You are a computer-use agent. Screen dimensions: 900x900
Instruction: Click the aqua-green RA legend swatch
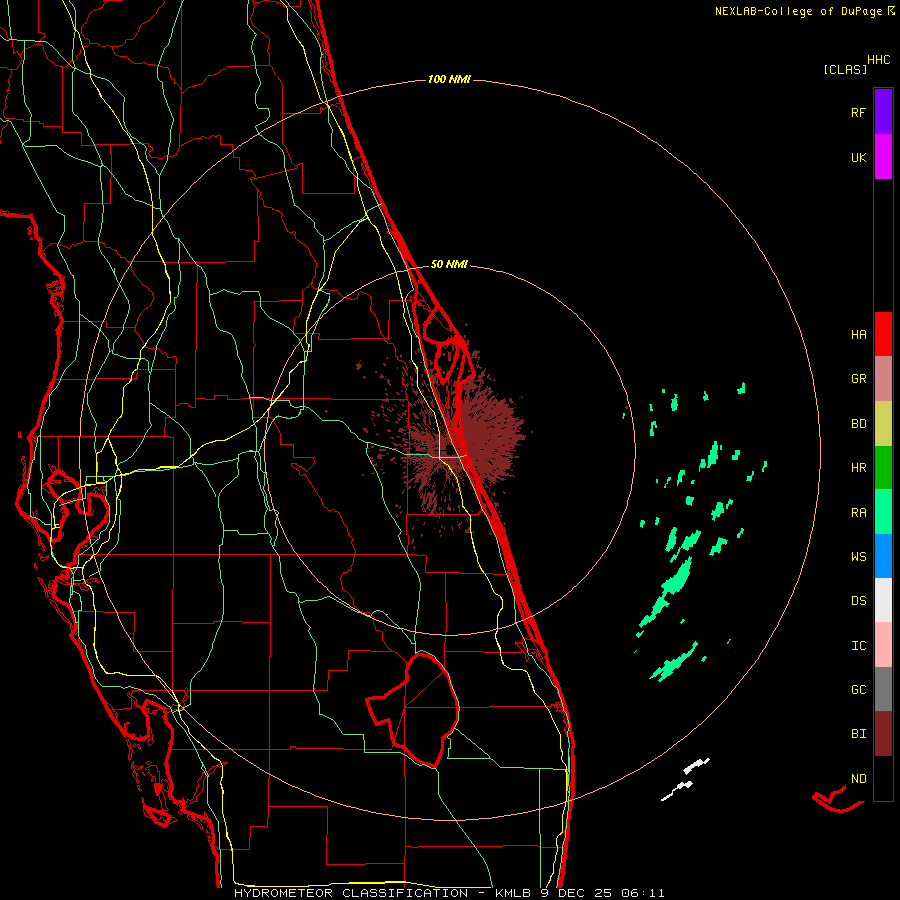(883, 512)
